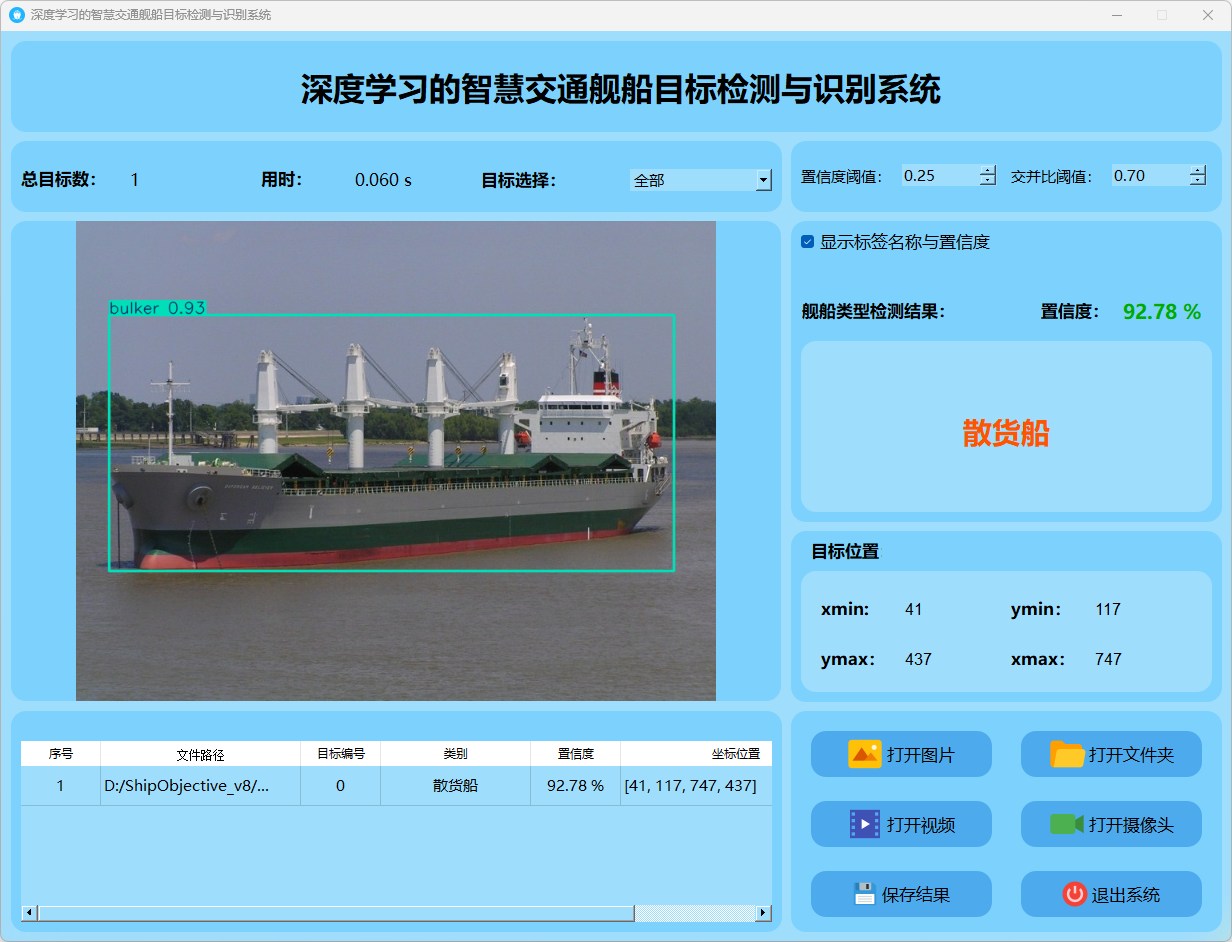This screenshot has width=1232, height=942.
Task: Click the 置信度阈值 input field showing 0.25
Action: tap(938, 176)
